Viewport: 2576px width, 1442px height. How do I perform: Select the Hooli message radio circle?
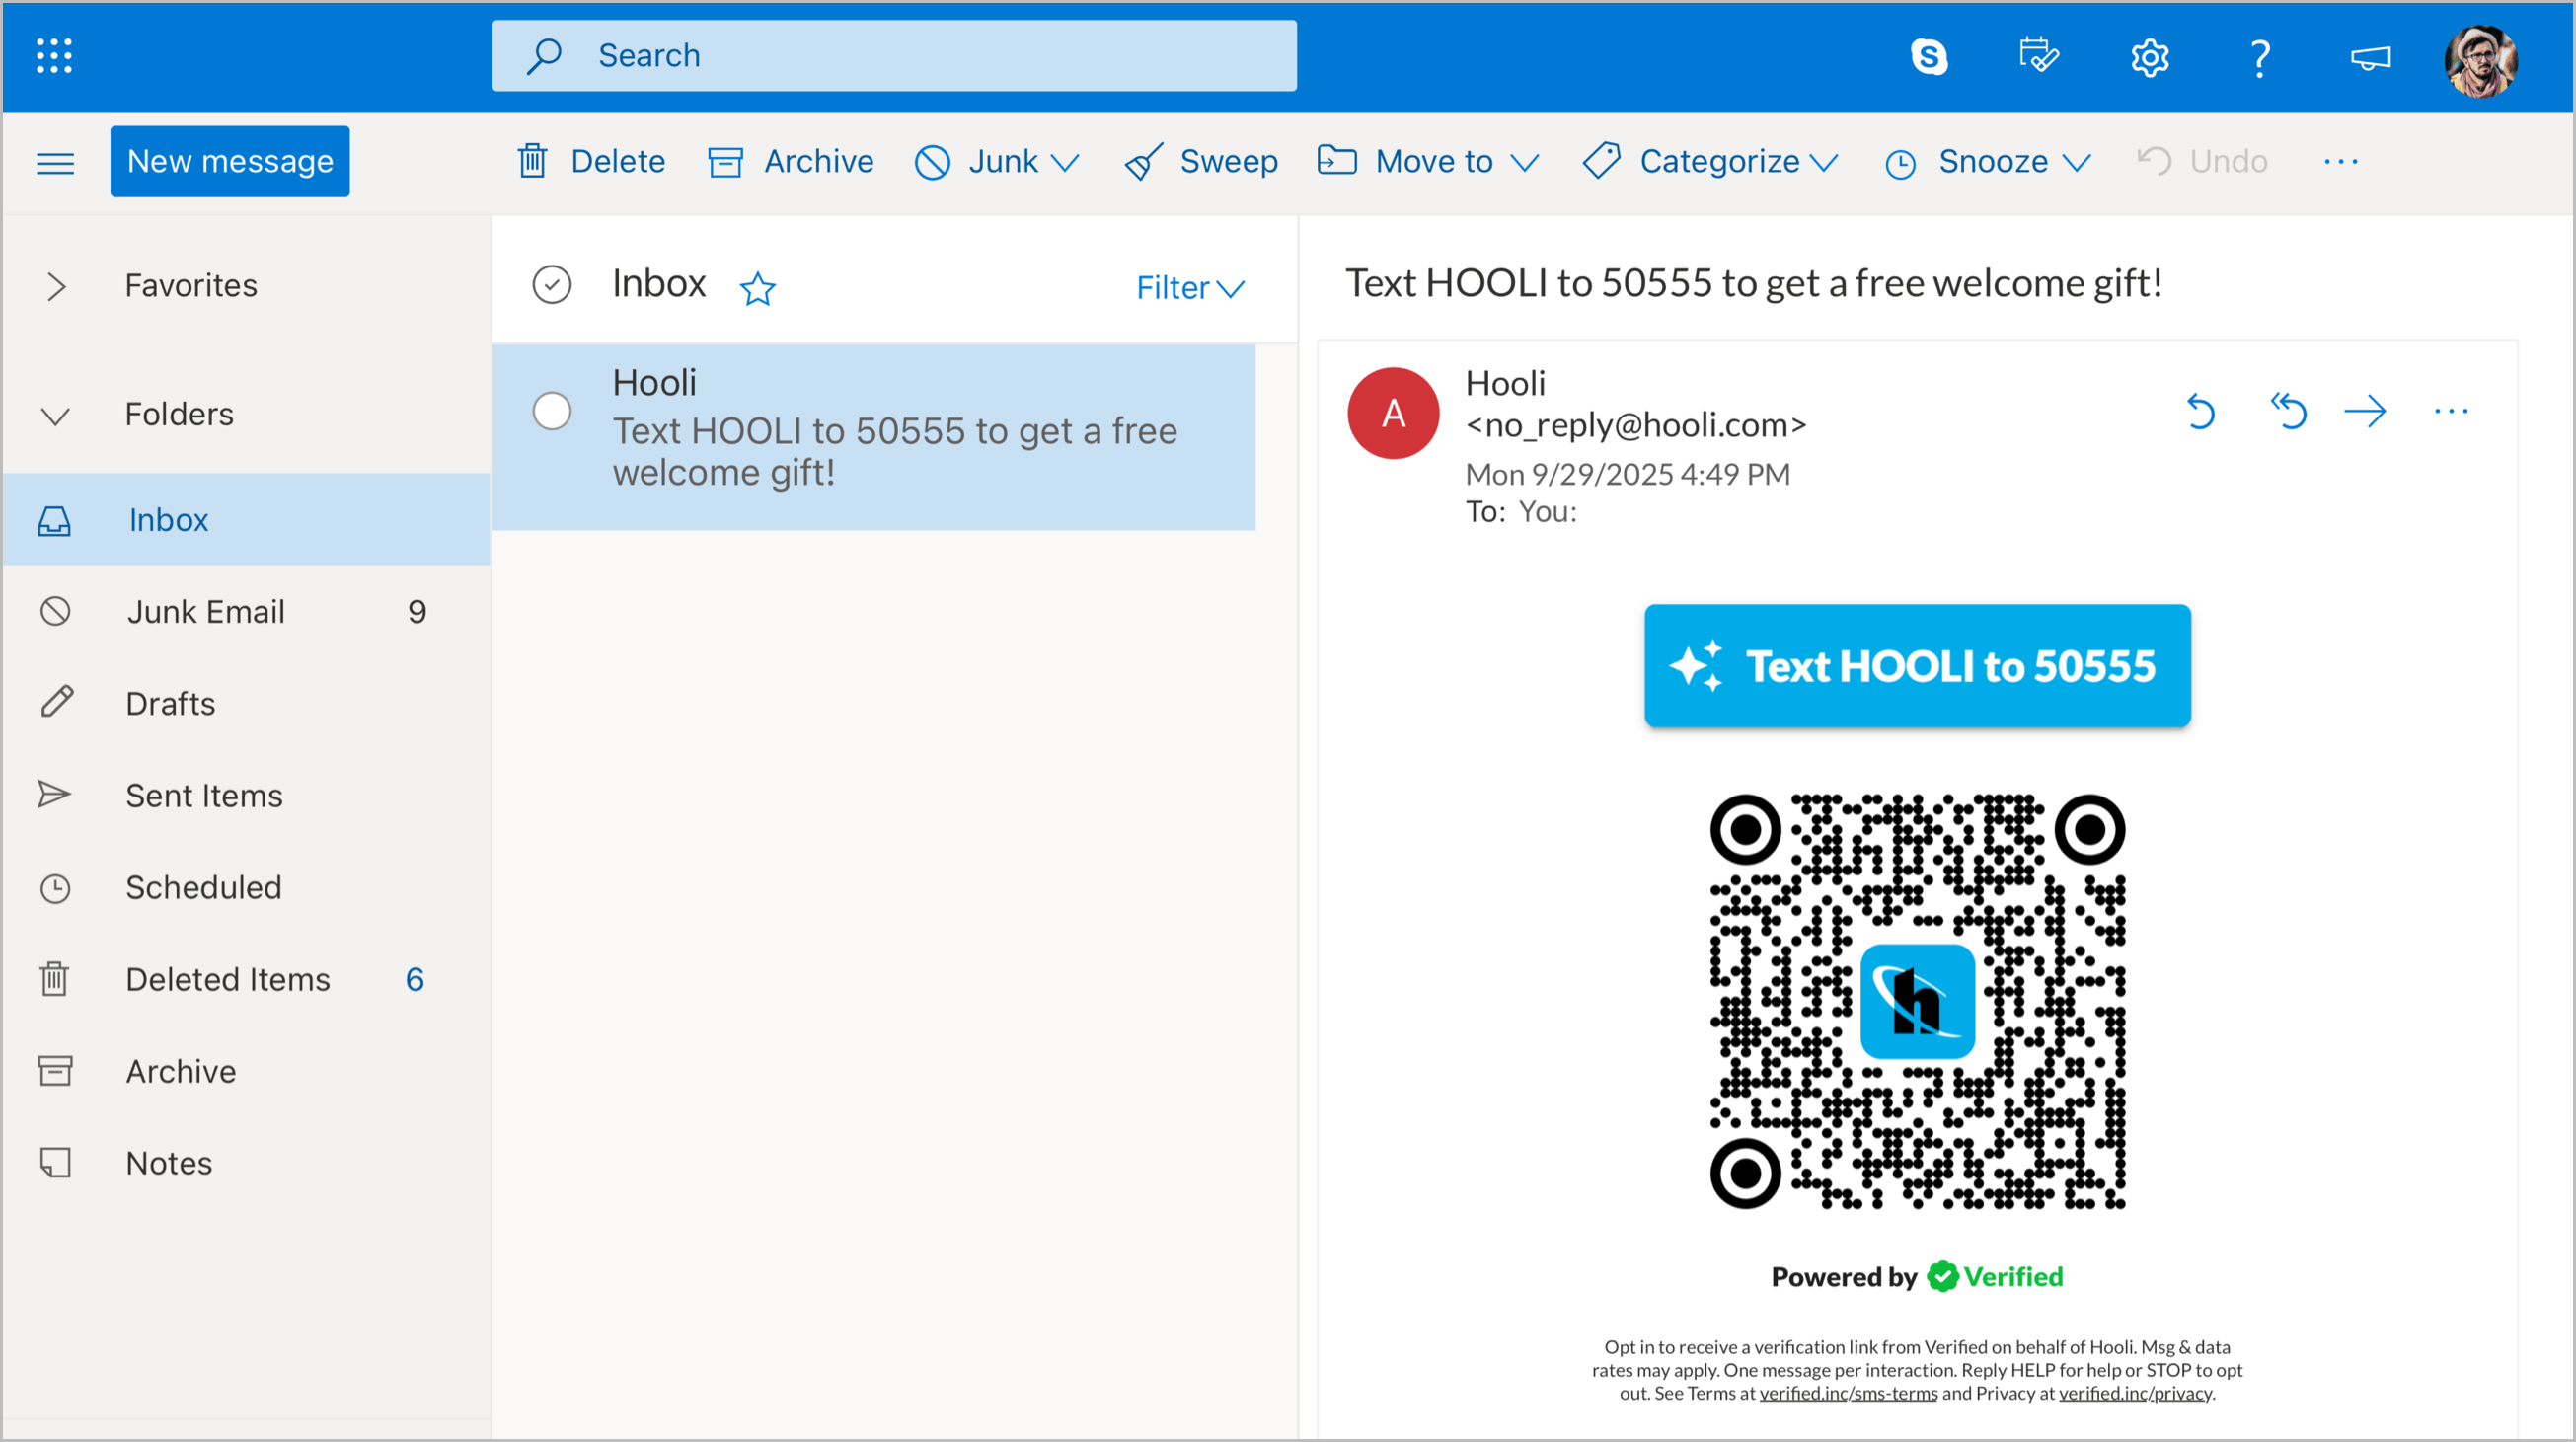[x=552, y=411]
